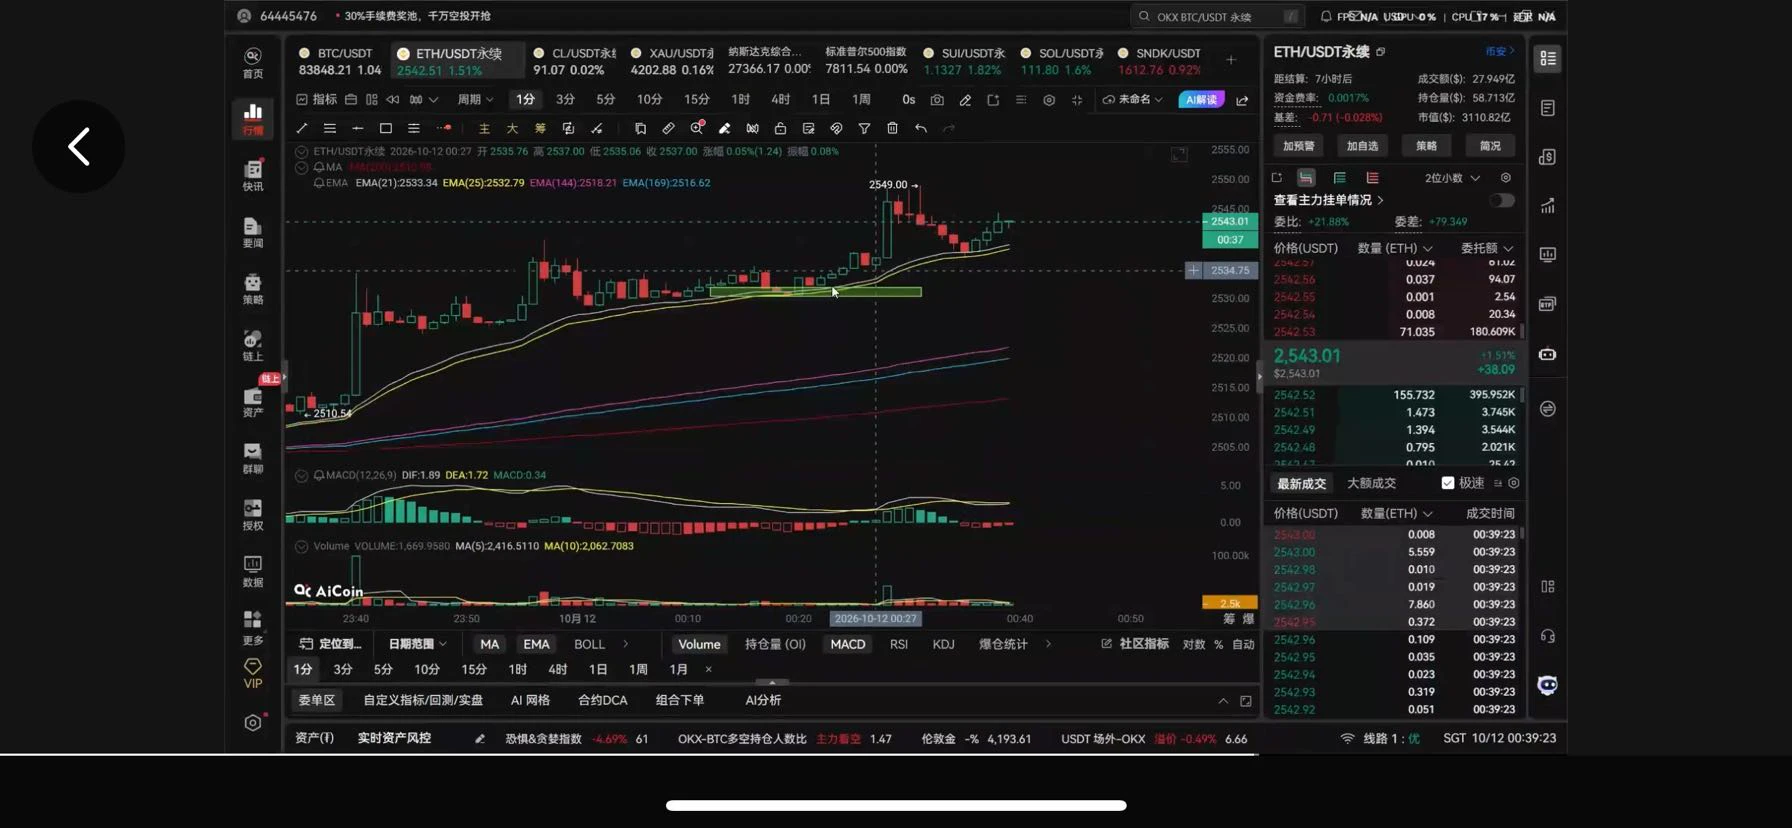This screenshot has width=1792, height=828.
Task: Open the 日期范围 date range dropdown
Action: pos(417,644)
